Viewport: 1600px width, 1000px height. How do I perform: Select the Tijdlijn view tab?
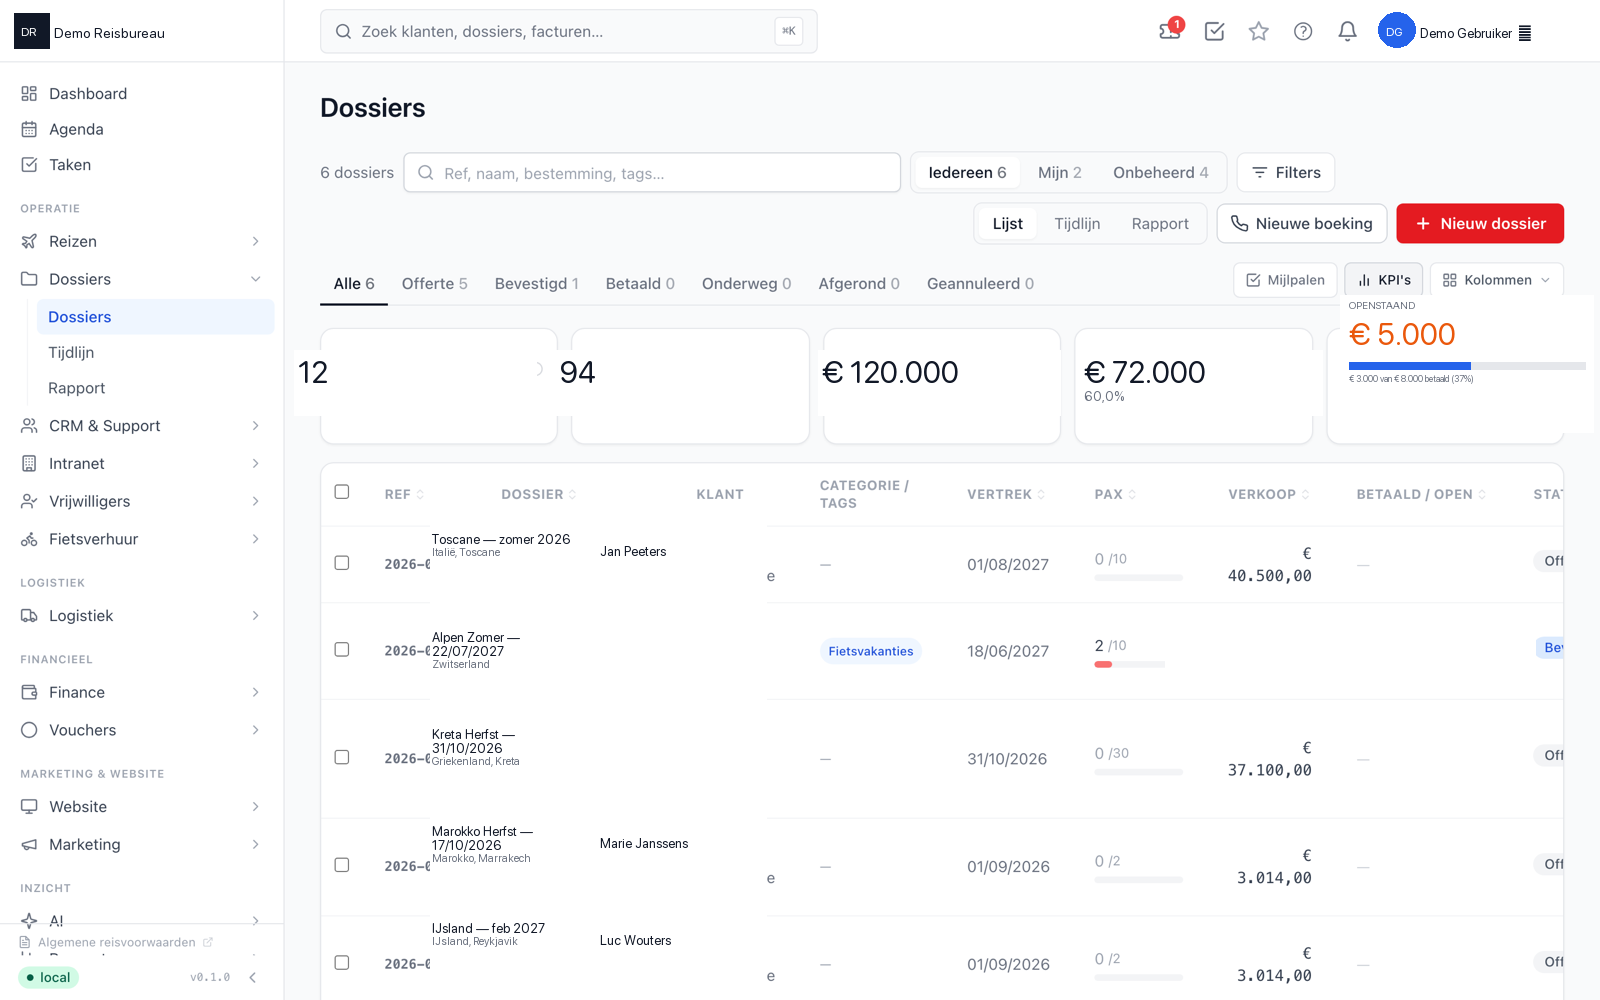(x=1077, y=224)
